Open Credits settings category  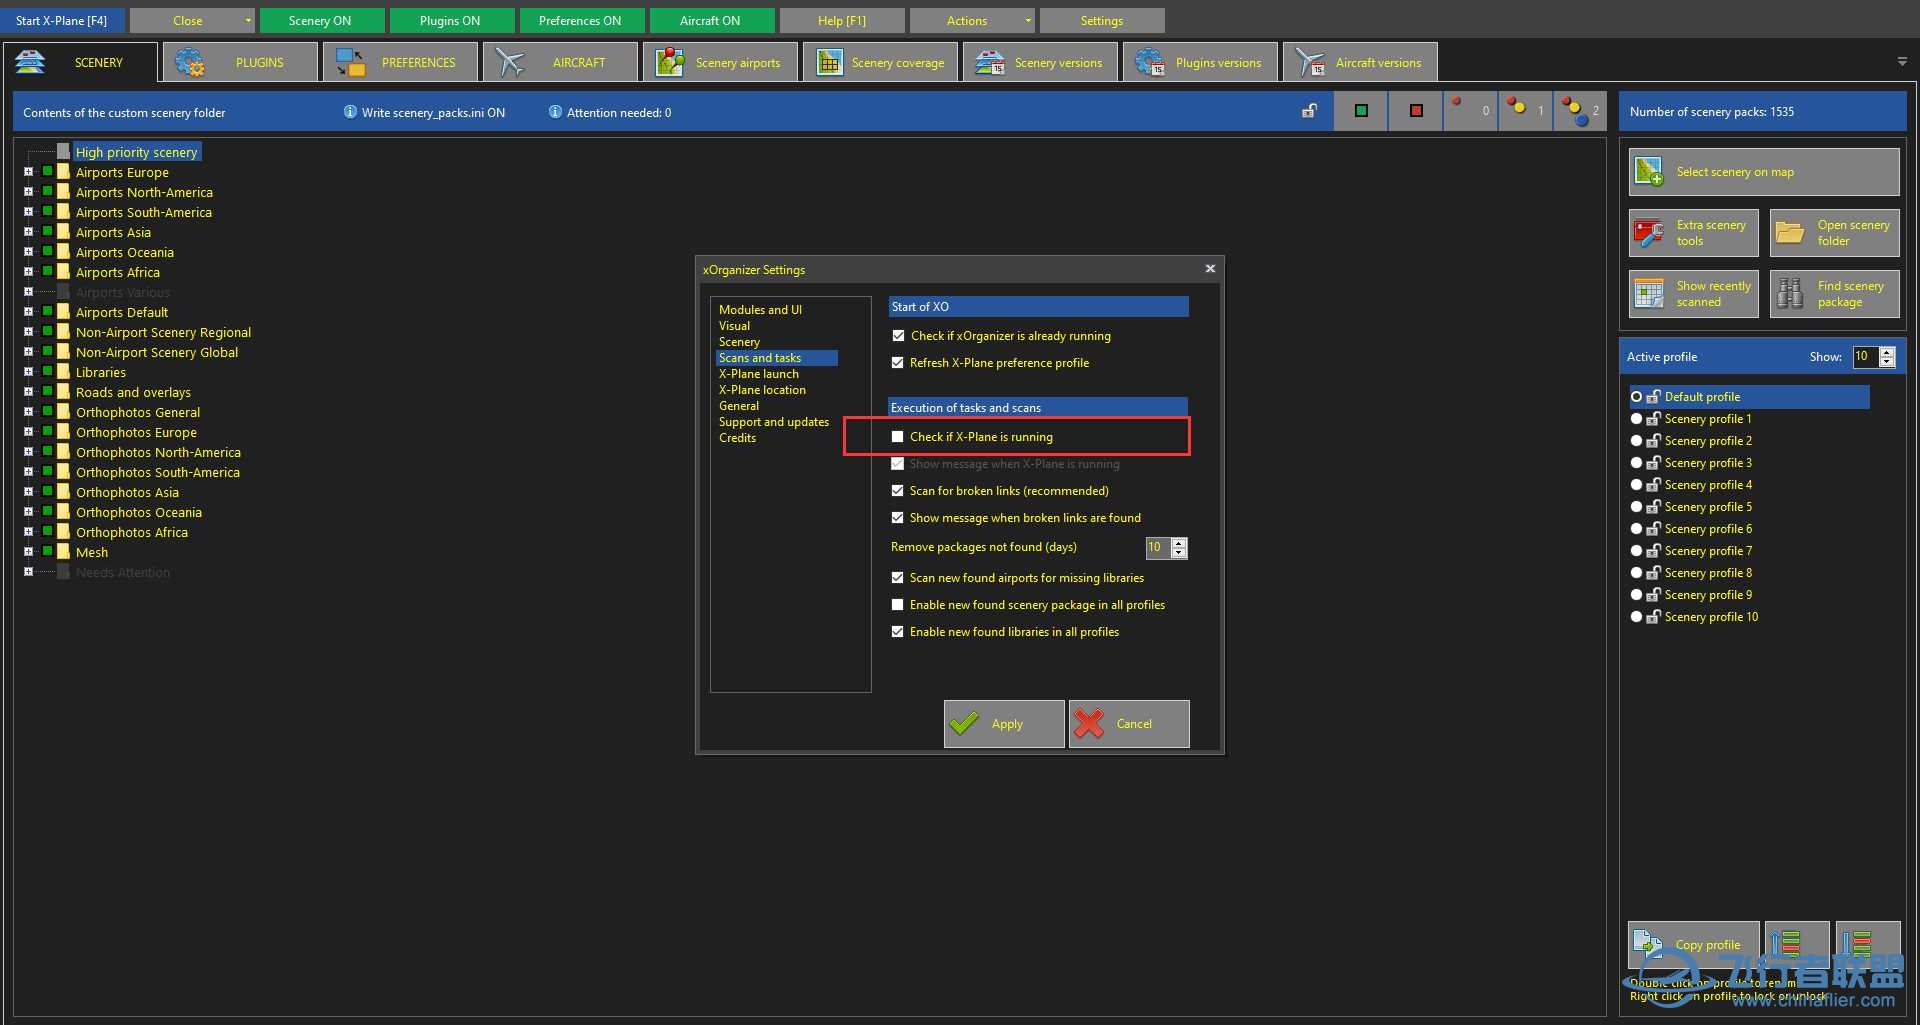[x=737, y=438]
